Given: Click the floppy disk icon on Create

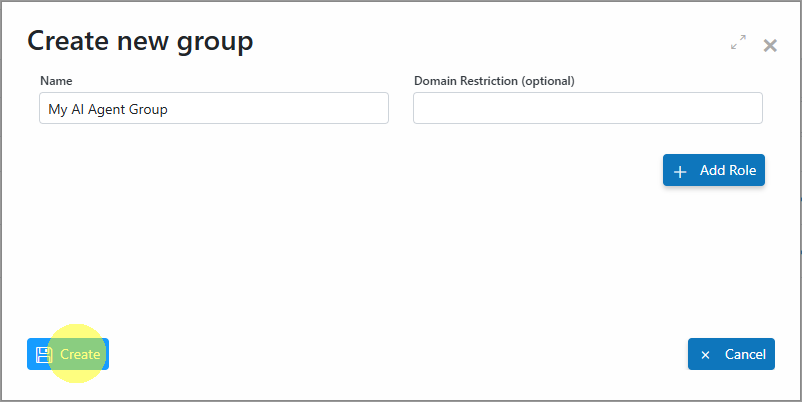Looking at the screenshot, I should coord(44,354).
